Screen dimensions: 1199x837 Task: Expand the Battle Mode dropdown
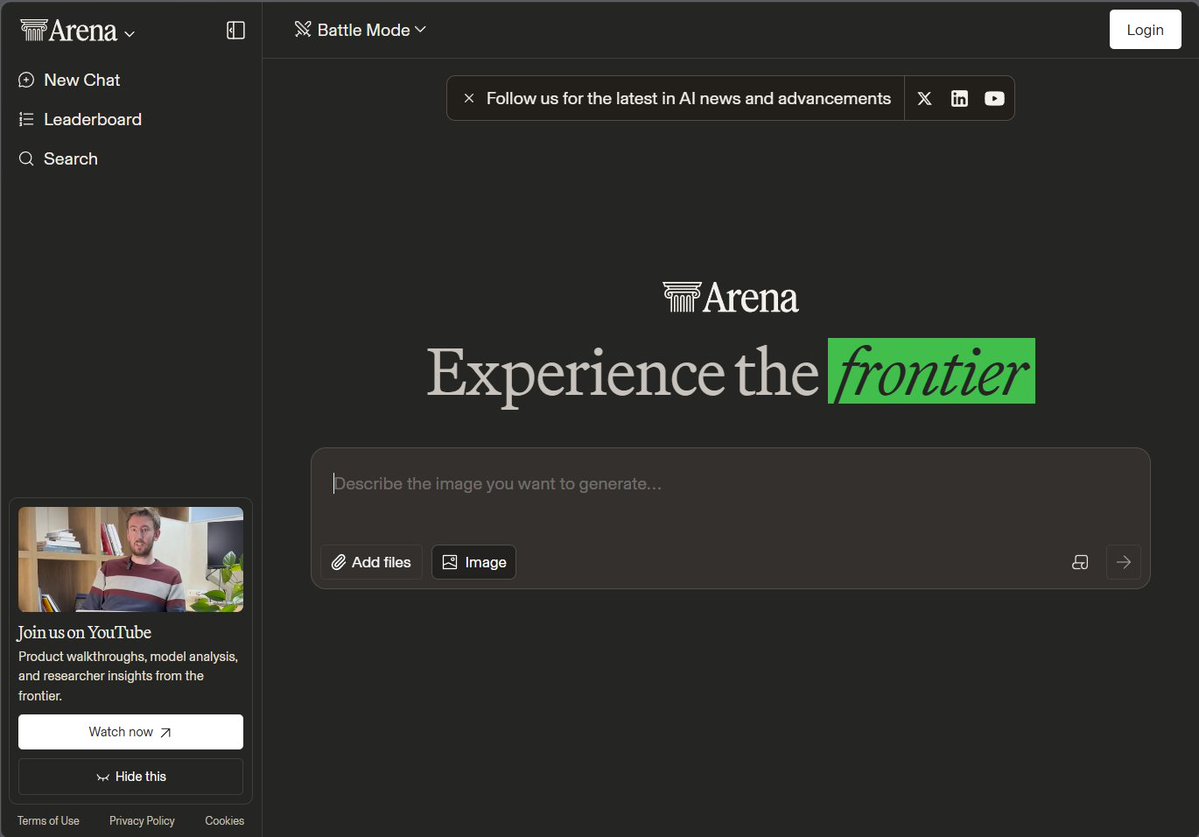[361, 30]
